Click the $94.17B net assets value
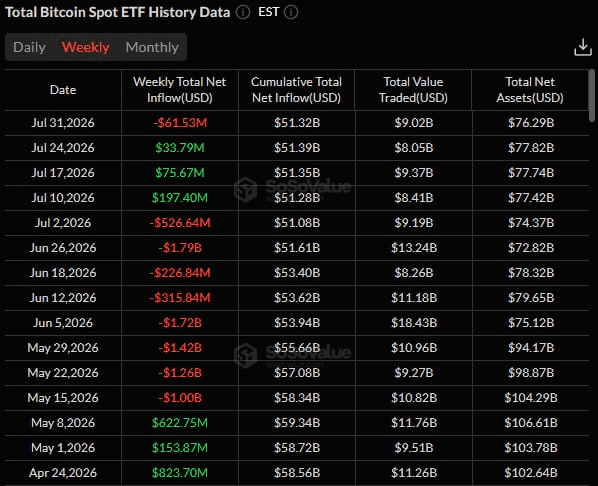598x486 pixels. click(531, 348)
